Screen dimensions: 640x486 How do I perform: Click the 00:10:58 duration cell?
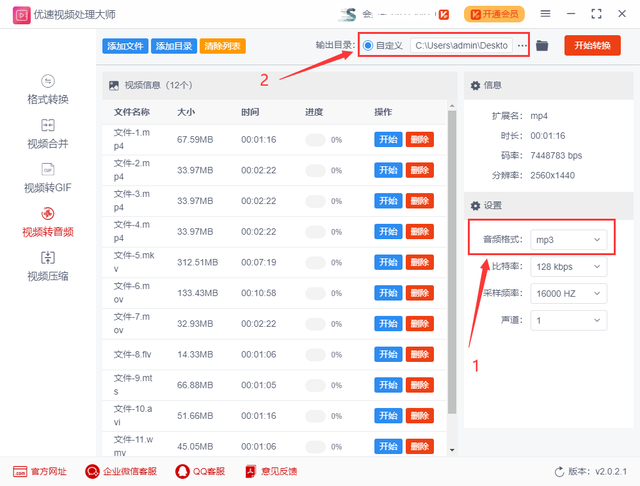tap(258, 293)
